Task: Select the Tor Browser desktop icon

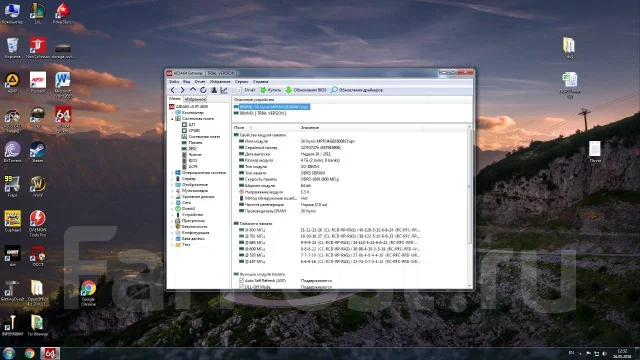Action: pos(37,325)
